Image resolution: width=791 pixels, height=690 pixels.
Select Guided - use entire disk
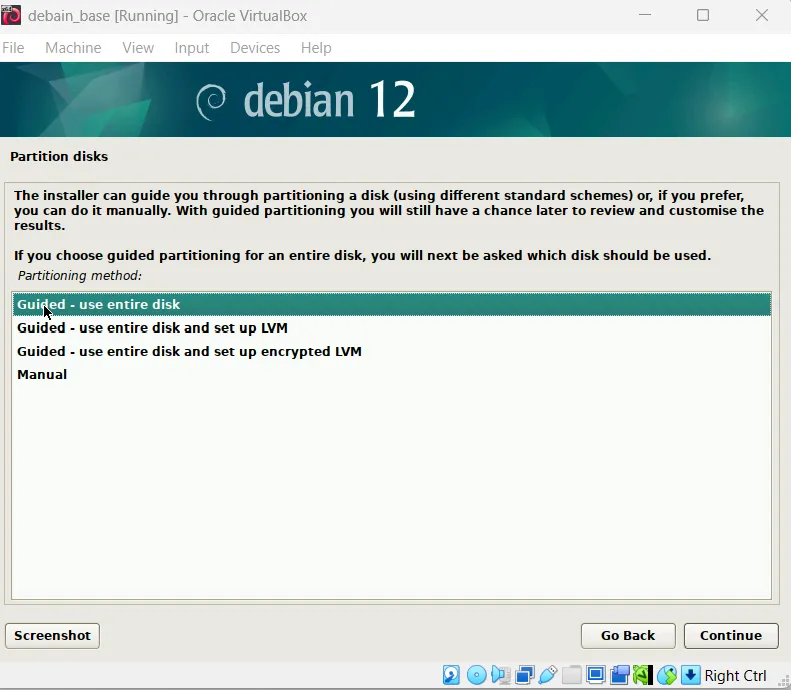click(x=391, y=304)
